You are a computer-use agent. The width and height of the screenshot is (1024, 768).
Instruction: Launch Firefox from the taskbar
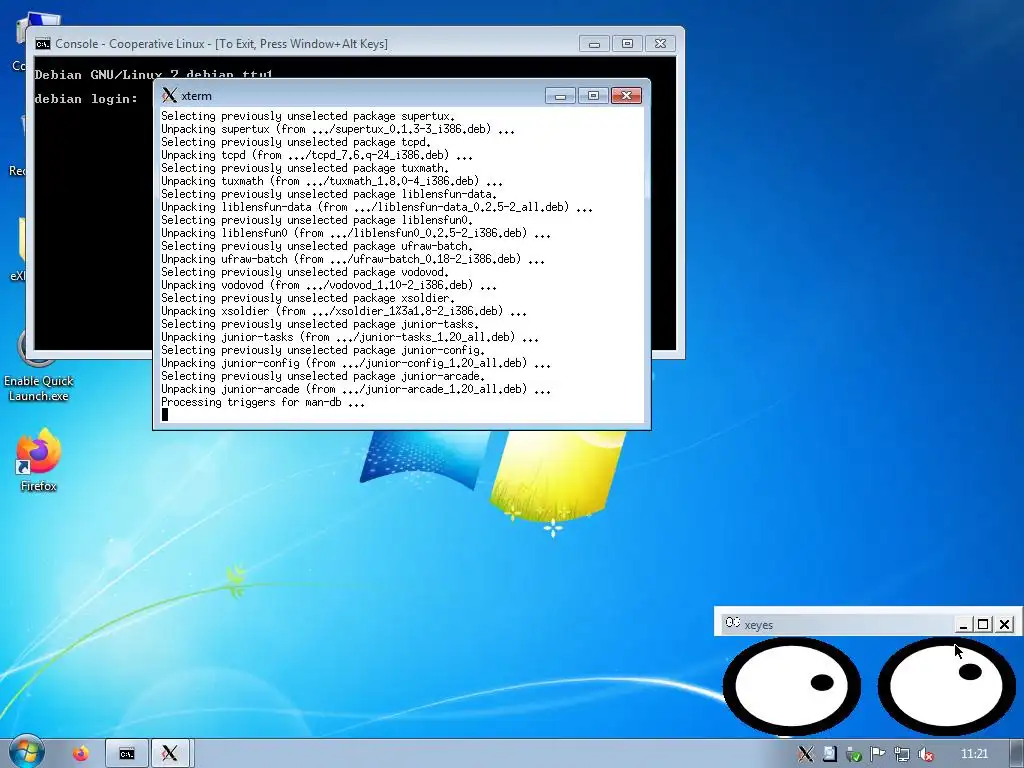(x=81, y=754)
